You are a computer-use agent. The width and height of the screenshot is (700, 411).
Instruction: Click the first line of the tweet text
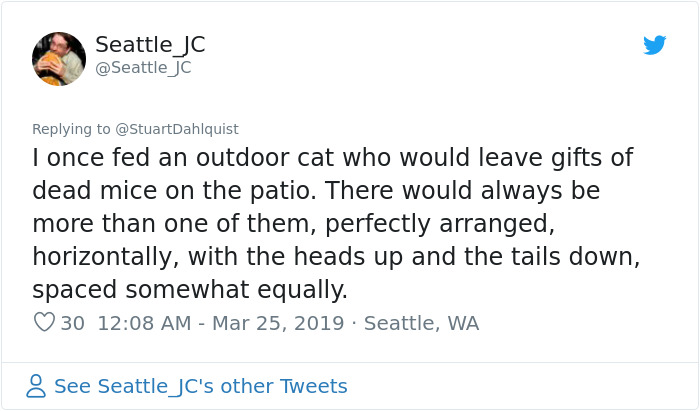(333, 158)
